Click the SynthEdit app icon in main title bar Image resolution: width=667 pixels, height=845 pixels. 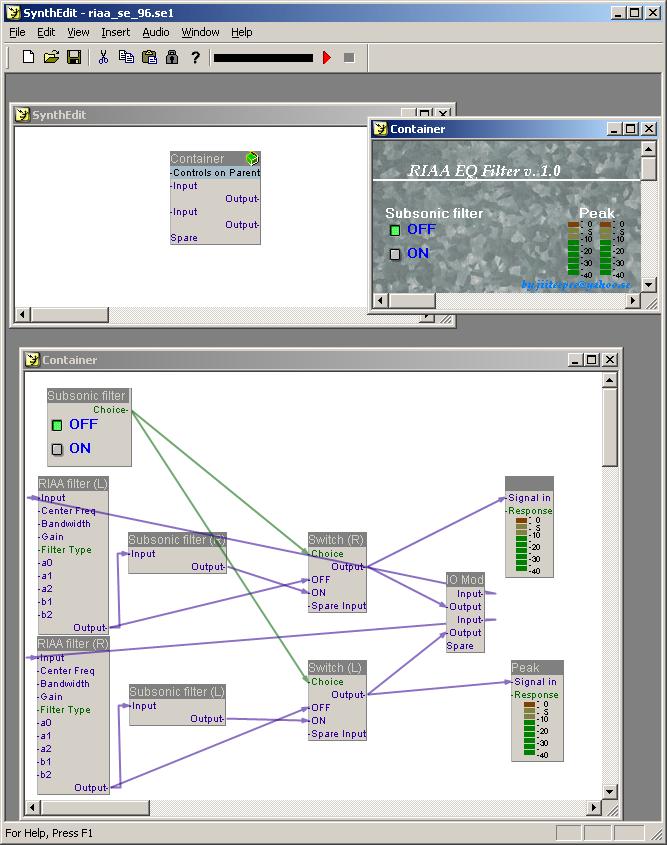click(x=13, y=12)
